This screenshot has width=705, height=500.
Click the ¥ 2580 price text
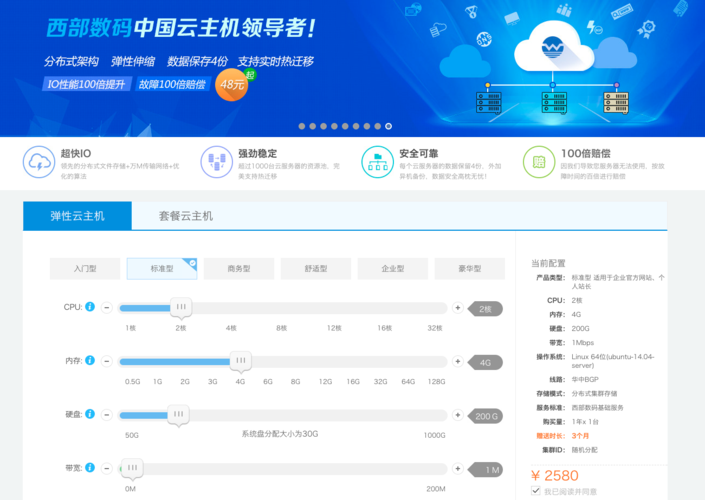pos(554,475)
